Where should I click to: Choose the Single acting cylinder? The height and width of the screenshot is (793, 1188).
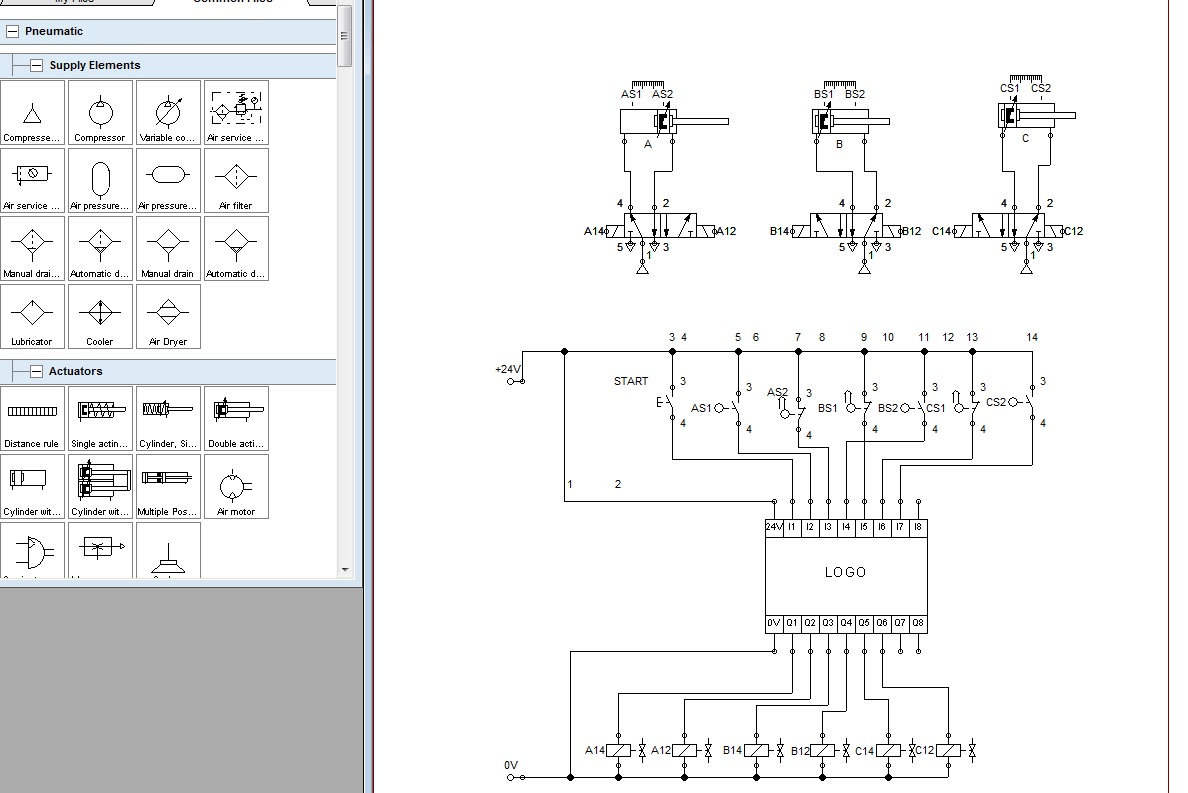pos(100,418)
